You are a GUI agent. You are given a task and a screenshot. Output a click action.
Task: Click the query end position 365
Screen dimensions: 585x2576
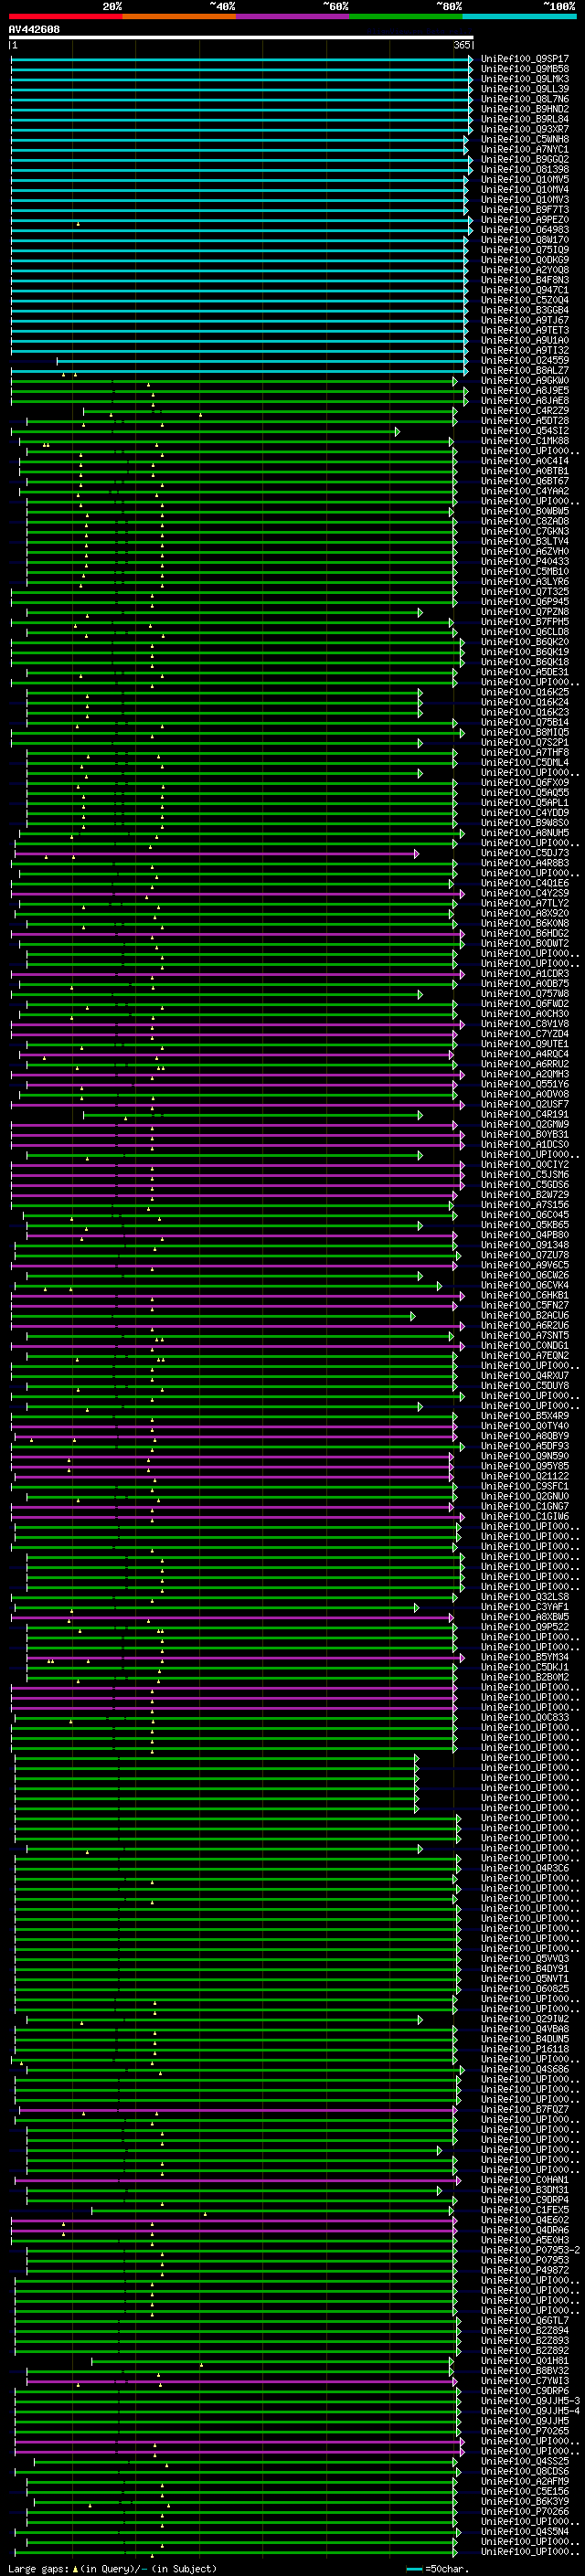click(x=462, y=45)
